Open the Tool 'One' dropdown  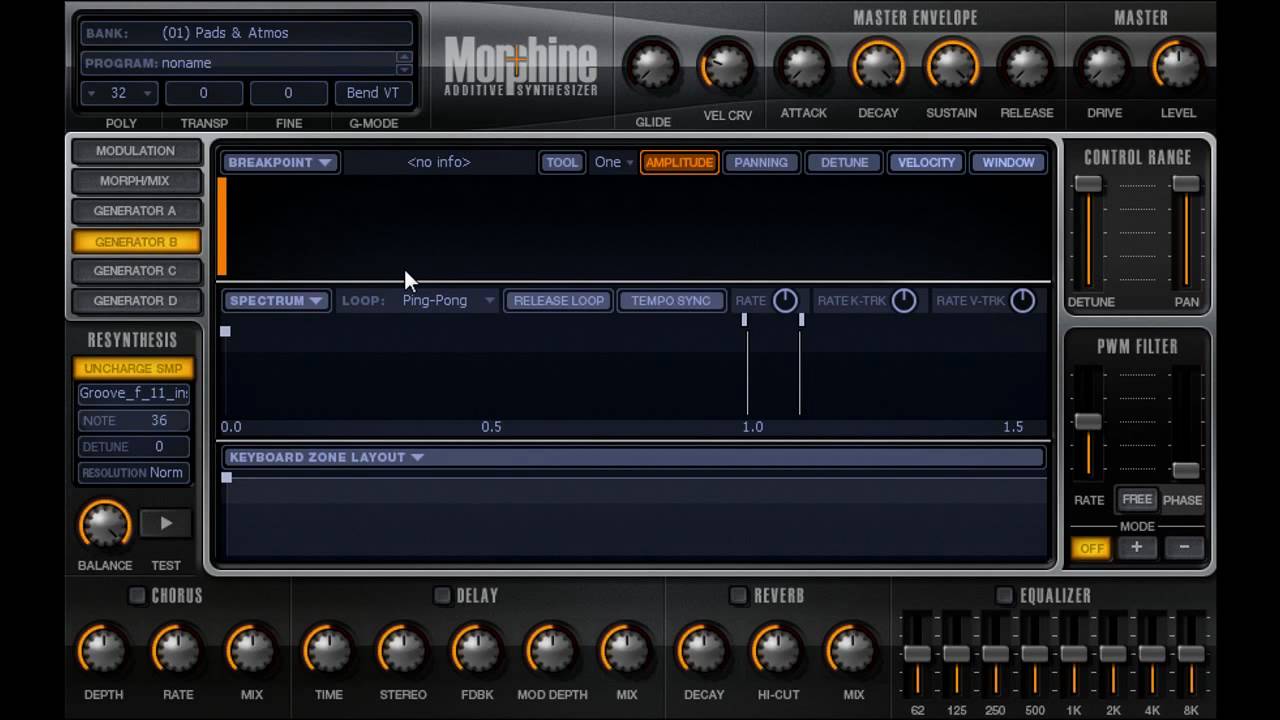coord(614,162)
